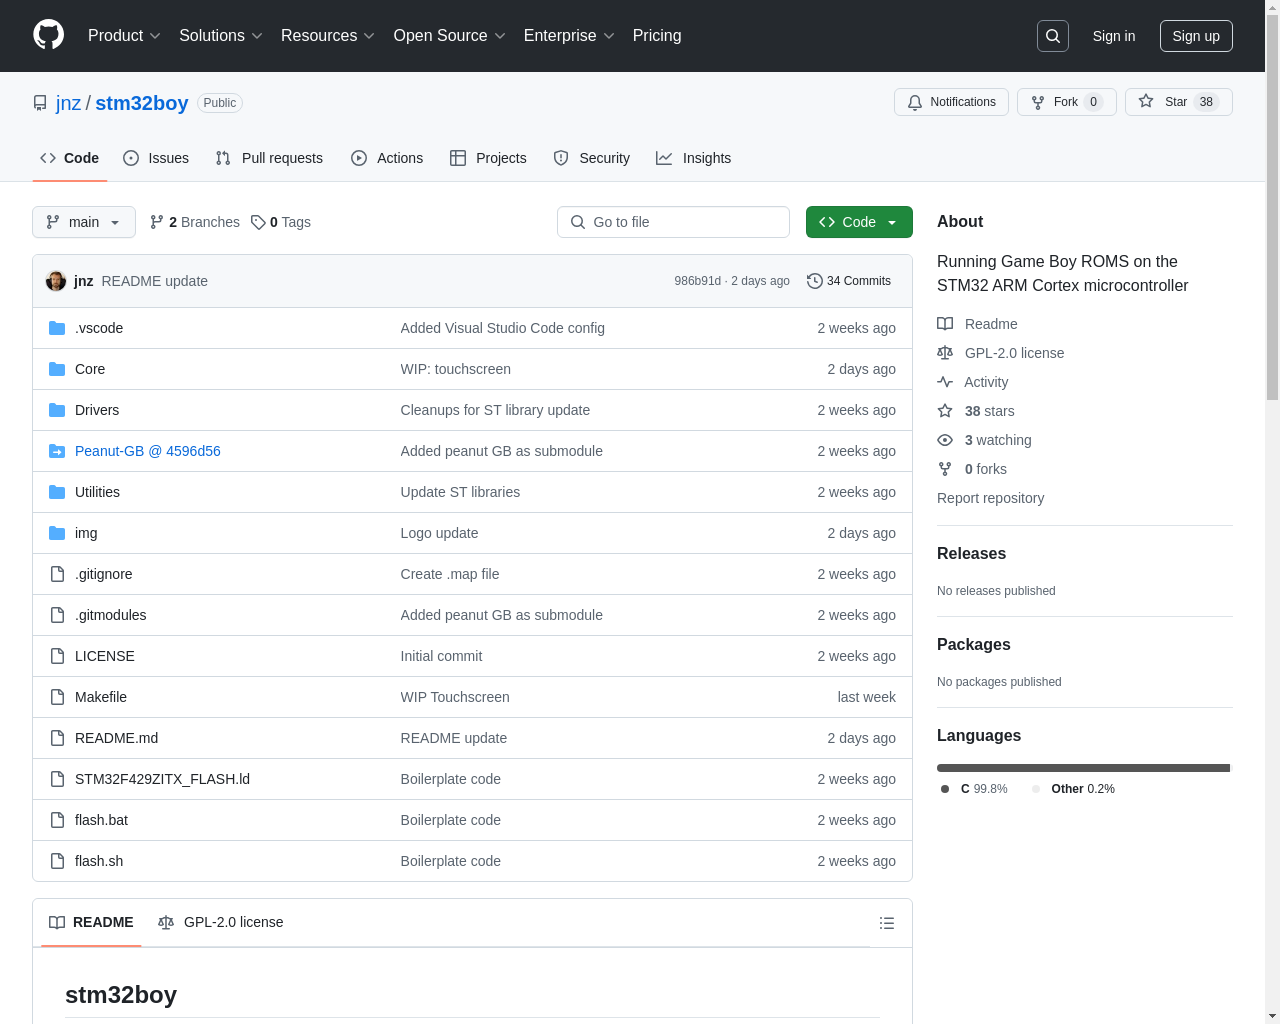Click the commit history clock icon
Image resolution: width=1280 pixels, height=1024 pixels.
point(815,281)
